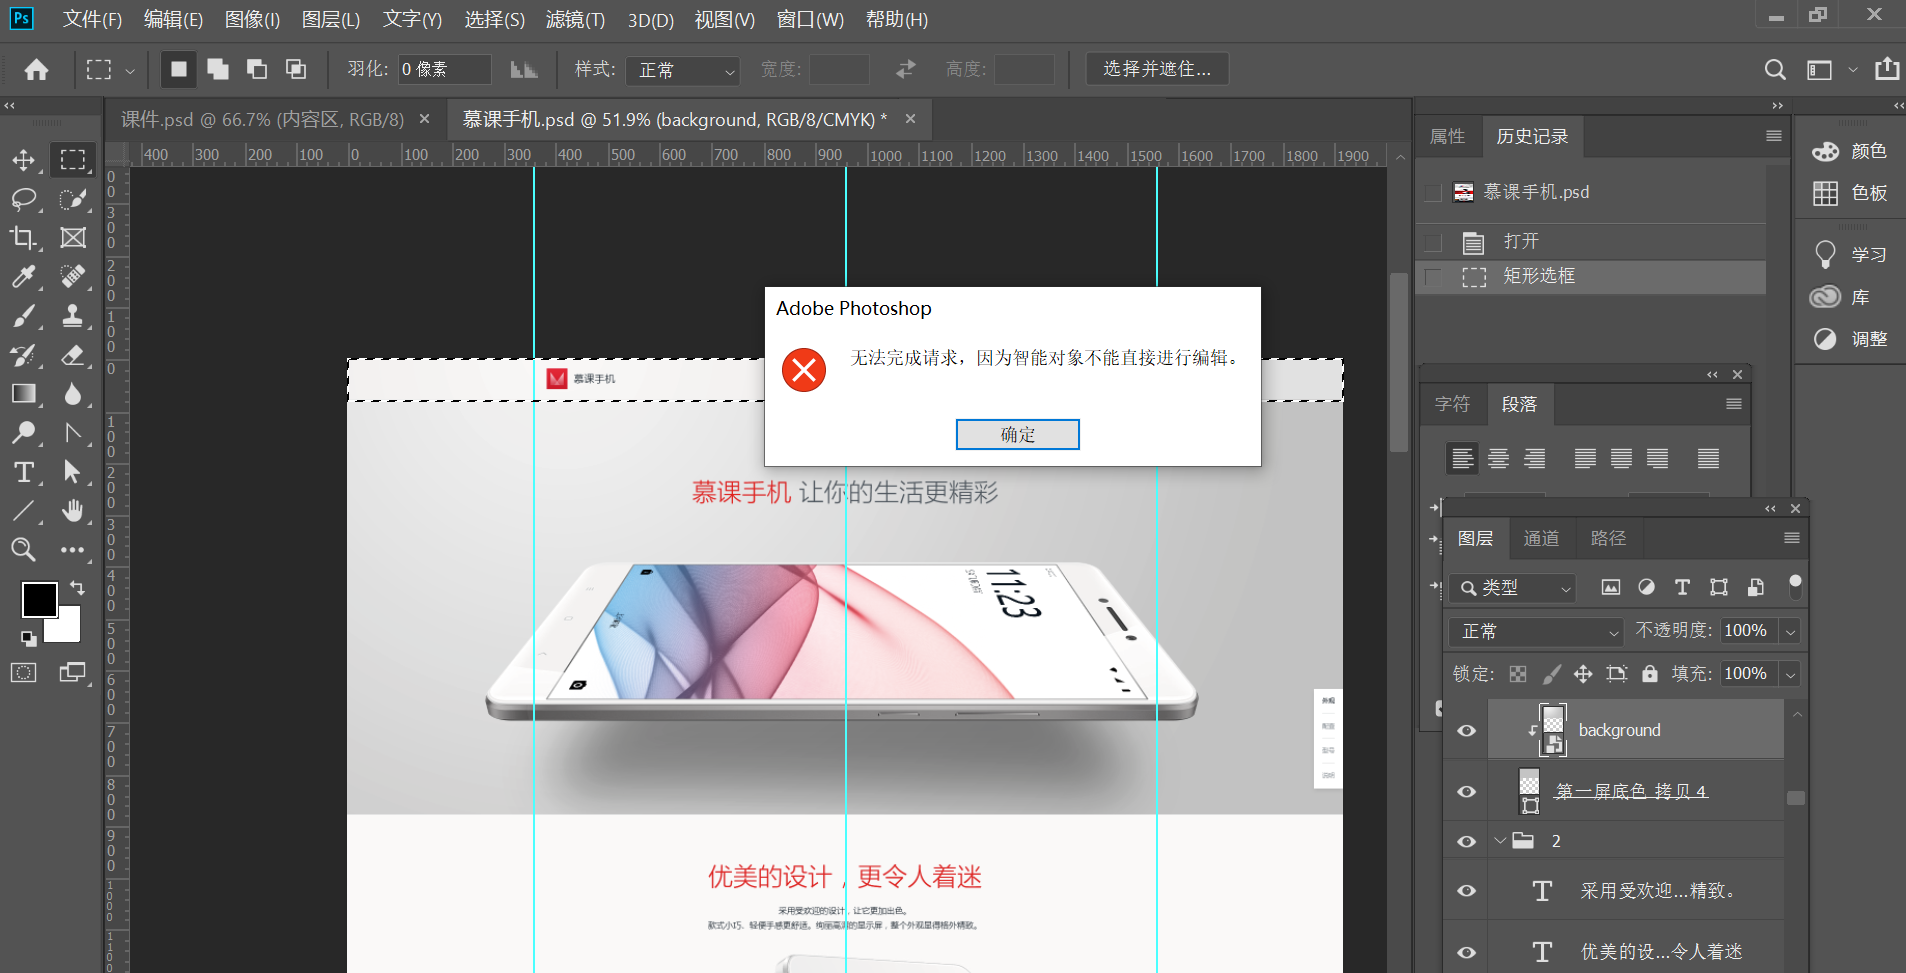Select the Move tool
Screen dimensions: 1906x973
pos(24,160)
